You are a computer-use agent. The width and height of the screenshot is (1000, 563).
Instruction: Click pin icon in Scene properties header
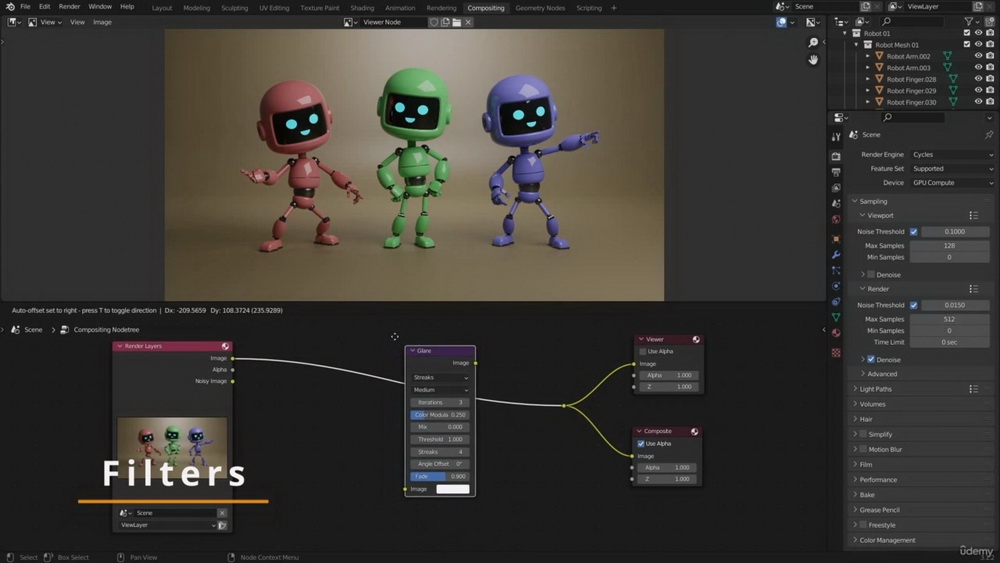[x=989, y=135]
